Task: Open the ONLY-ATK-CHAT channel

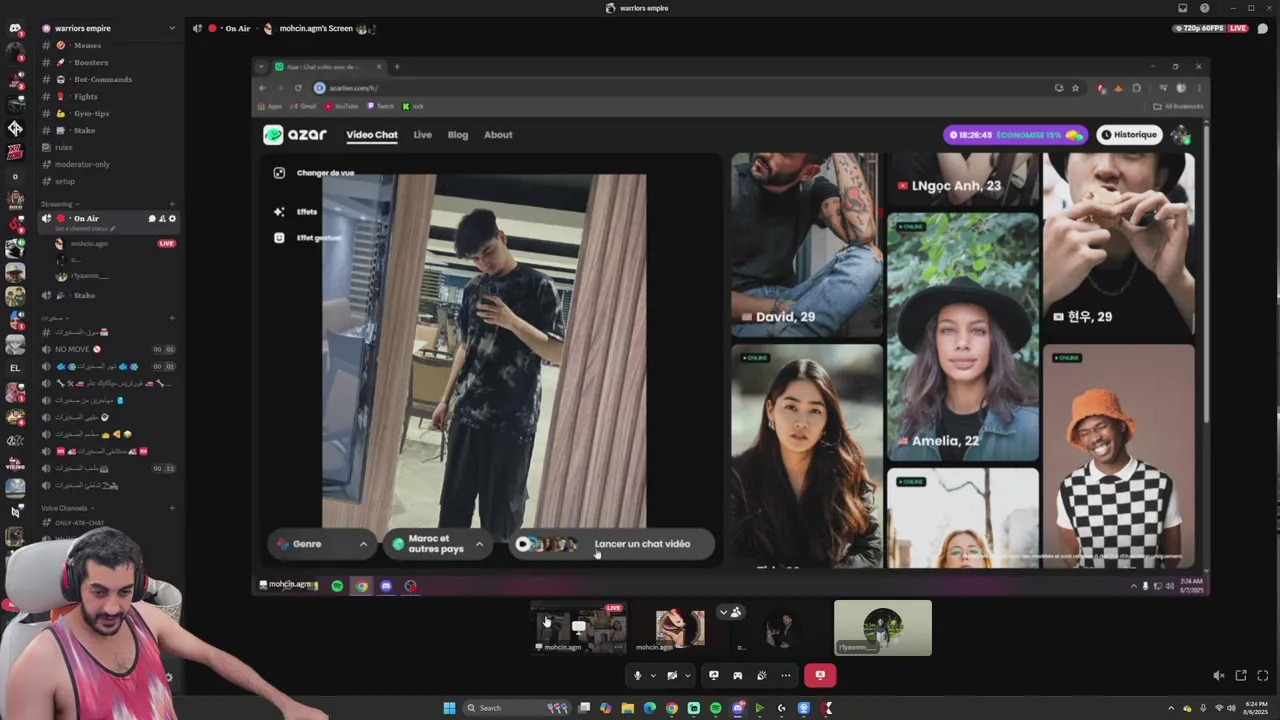Action: click(109, 523)
